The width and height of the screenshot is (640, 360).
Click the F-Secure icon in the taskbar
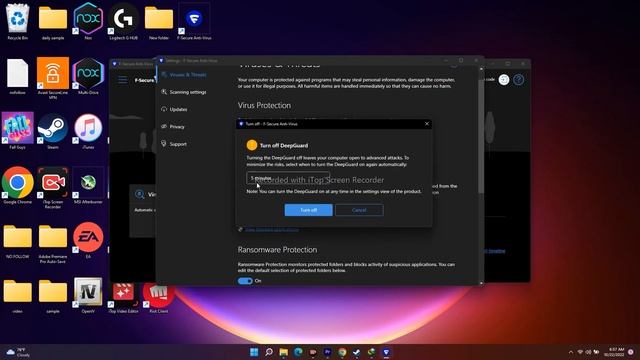tap(386, 352)
